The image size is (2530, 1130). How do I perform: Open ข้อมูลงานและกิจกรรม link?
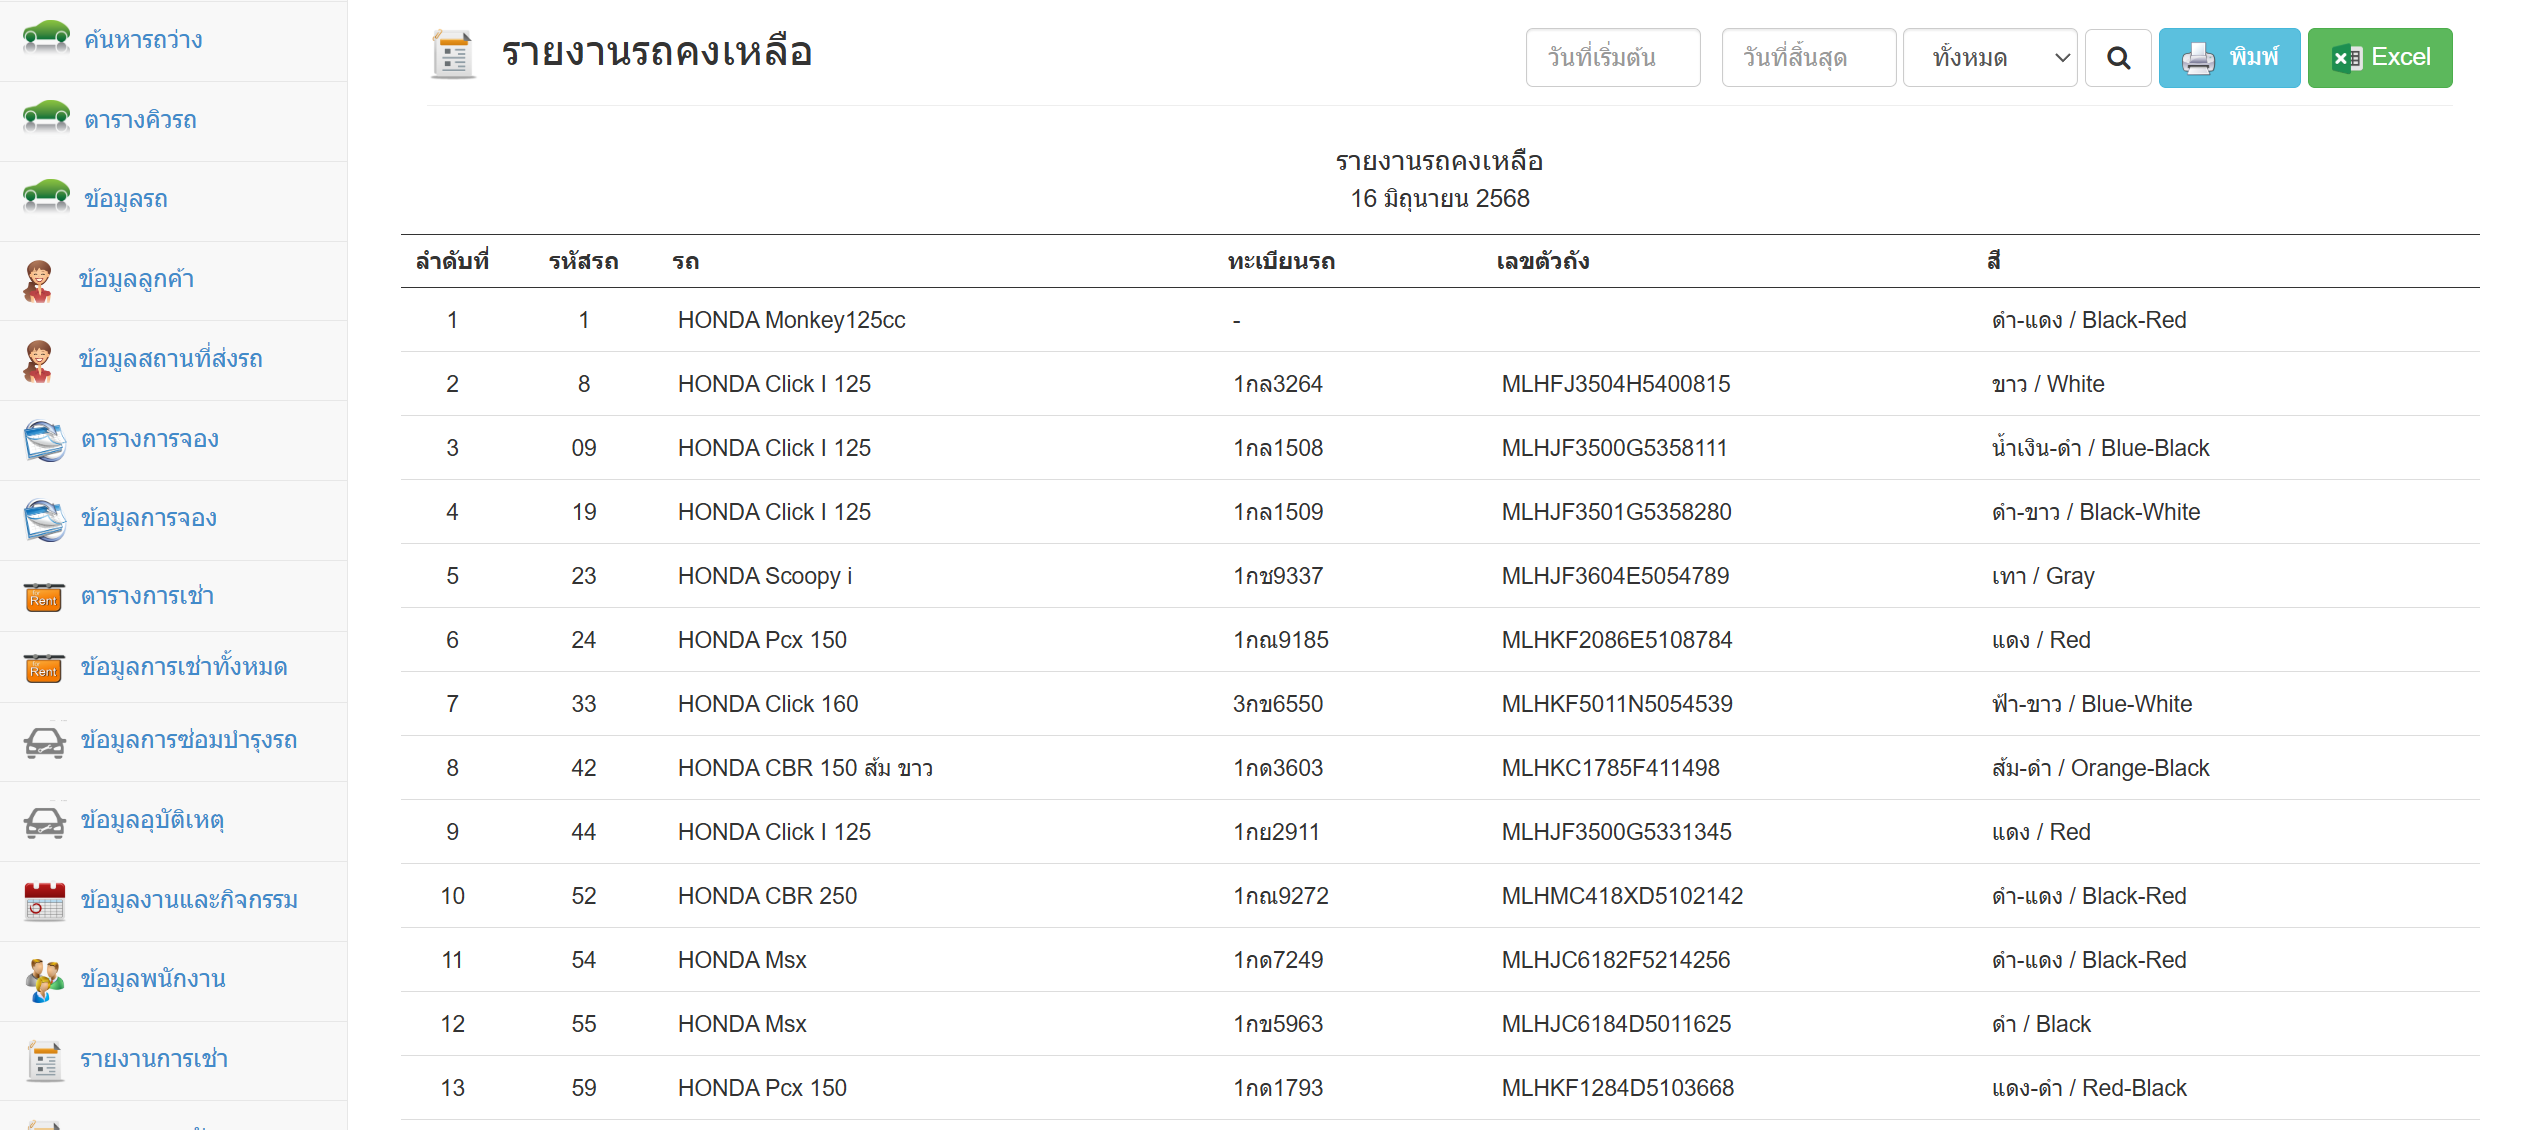coord(189,900)
